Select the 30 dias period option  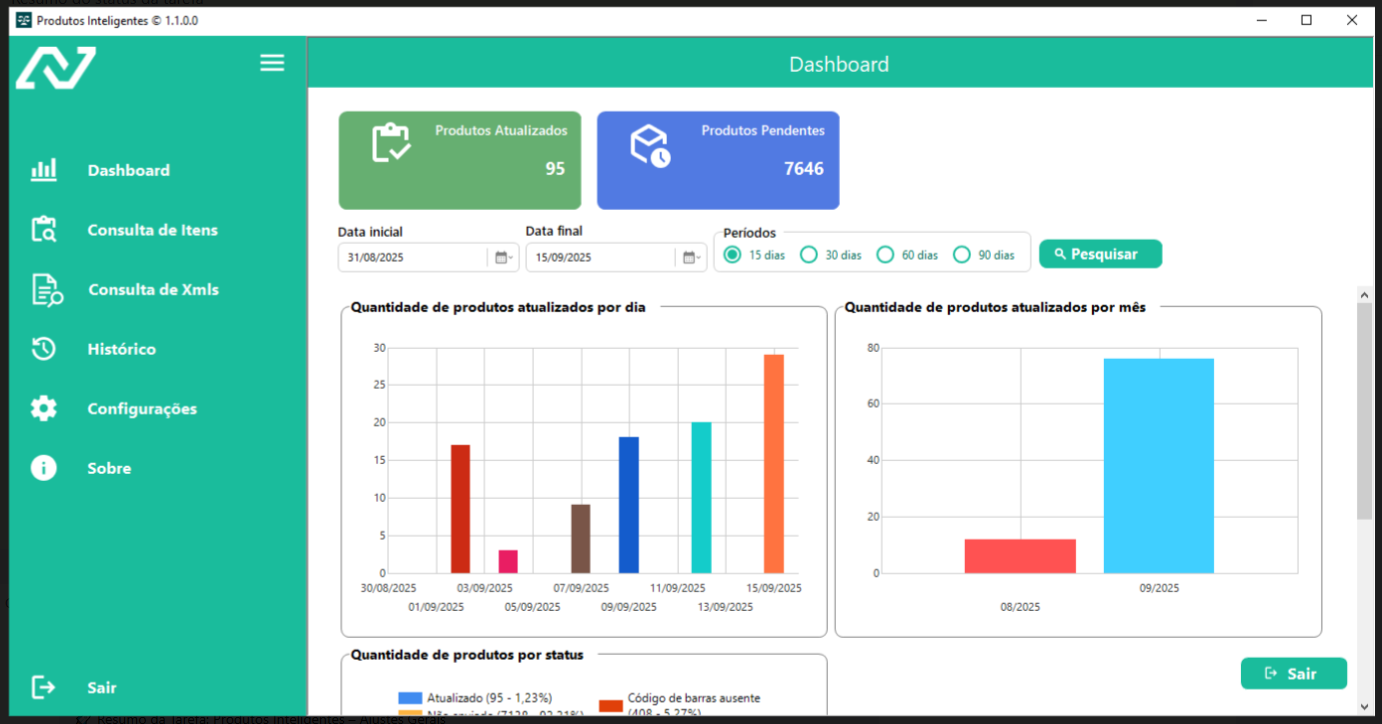pyautogui.click(x=809, y=255)
